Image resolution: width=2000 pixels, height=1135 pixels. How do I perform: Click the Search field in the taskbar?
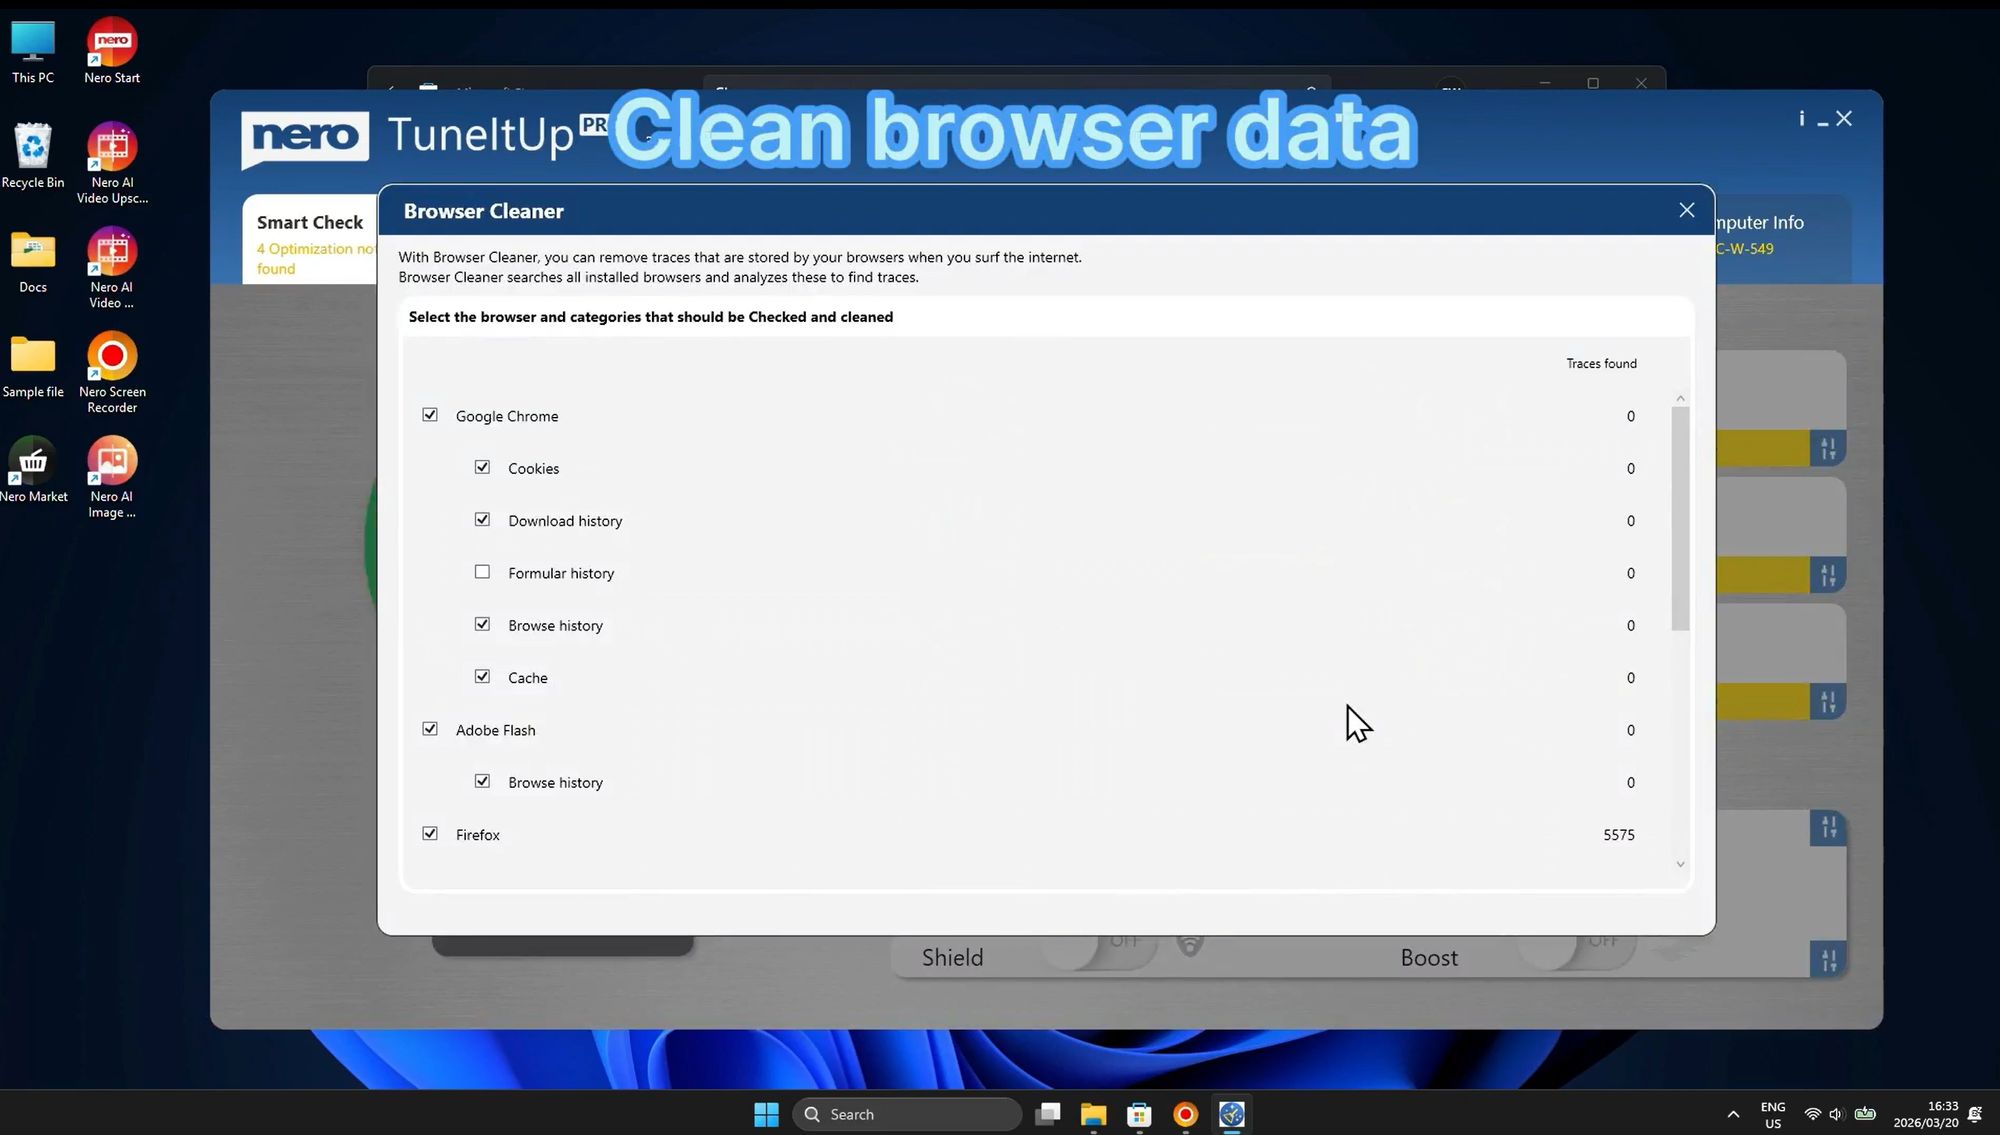click(905, 1113)
